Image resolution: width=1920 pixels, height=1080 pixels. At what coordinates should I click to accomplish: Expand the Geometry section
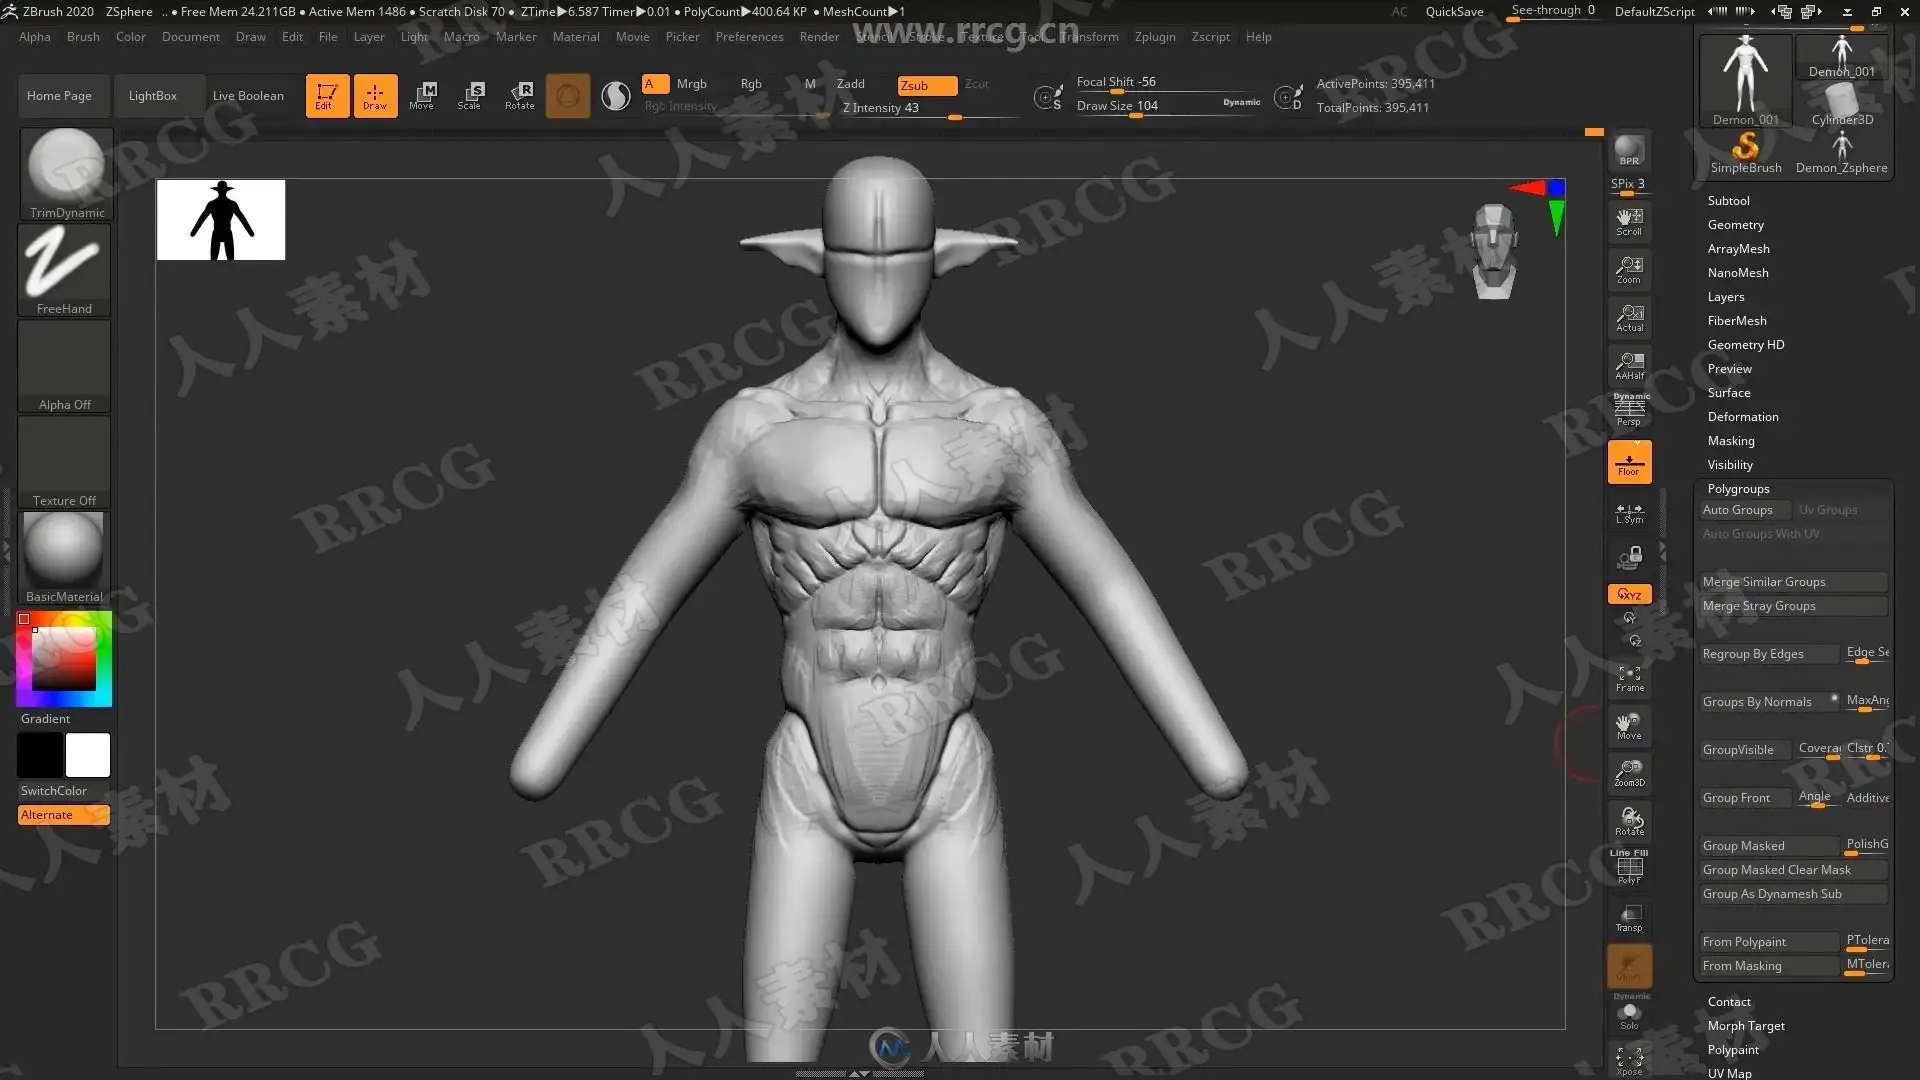1735,225
